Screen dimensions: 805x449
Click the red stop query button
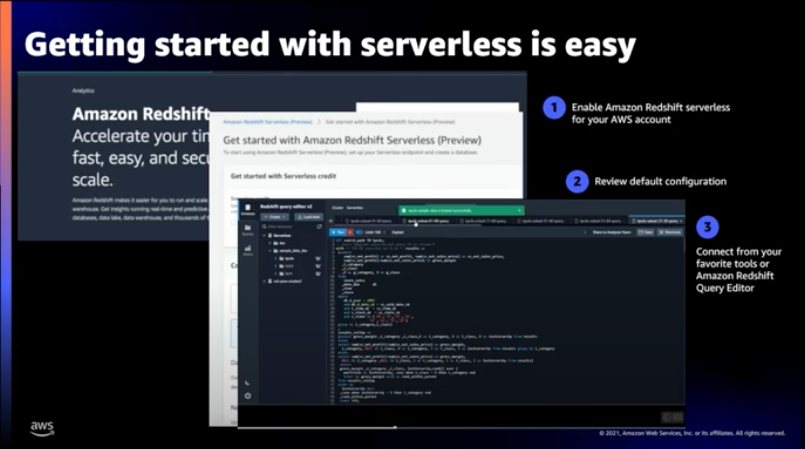point(351,232)
